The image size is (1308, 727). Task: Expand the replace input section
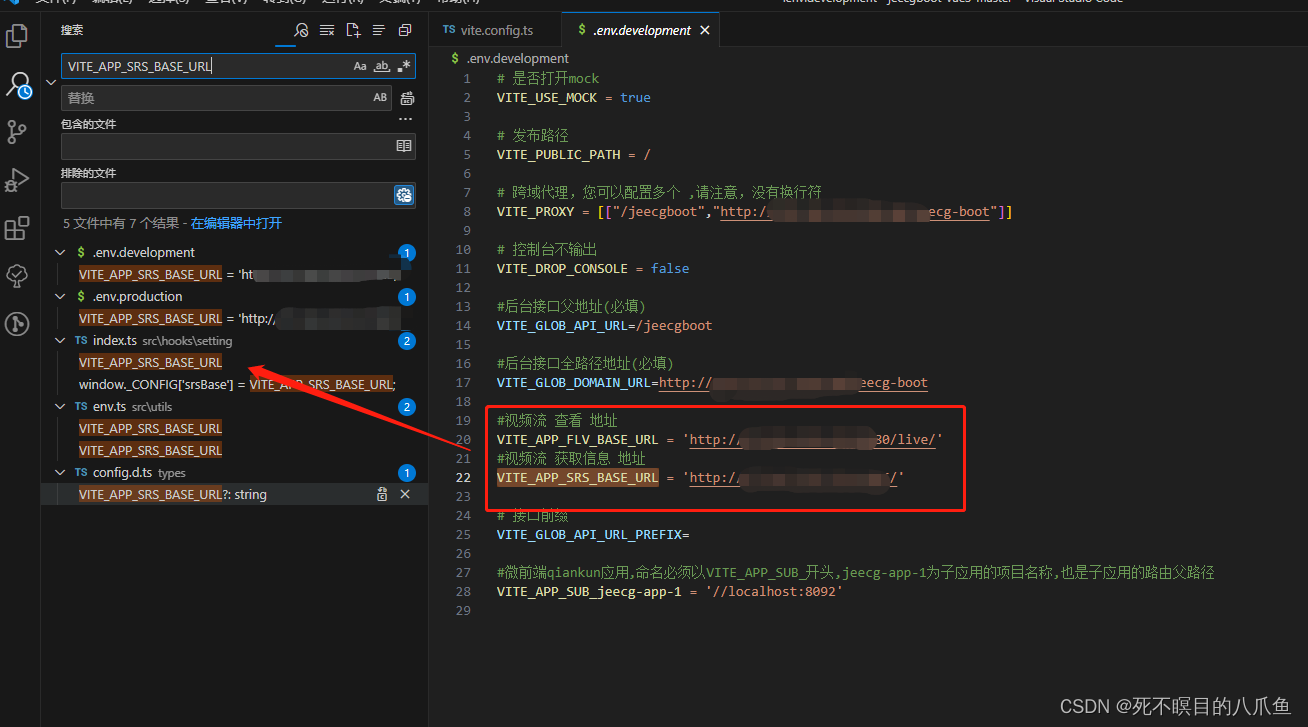pos(50,82)
